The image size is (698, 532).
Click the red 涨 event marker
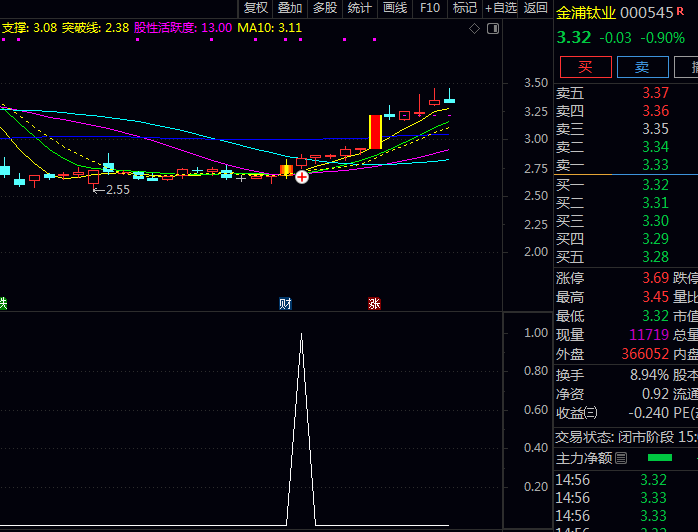374,303
